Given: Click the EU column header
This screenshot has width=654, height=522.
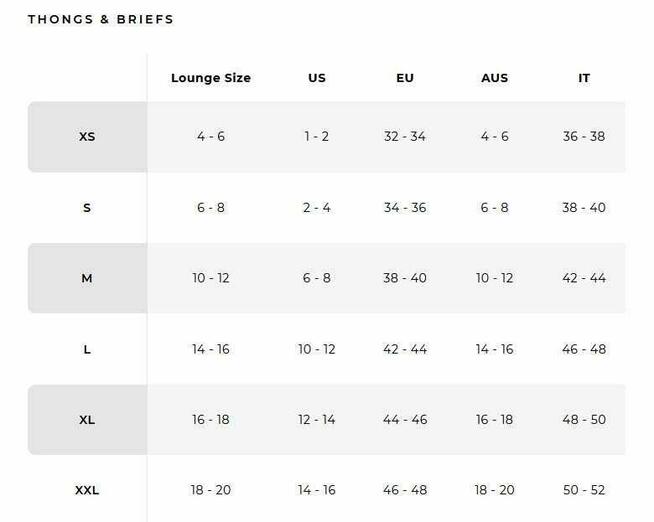Looking at the screenshot, I should [x=405, y=78].
